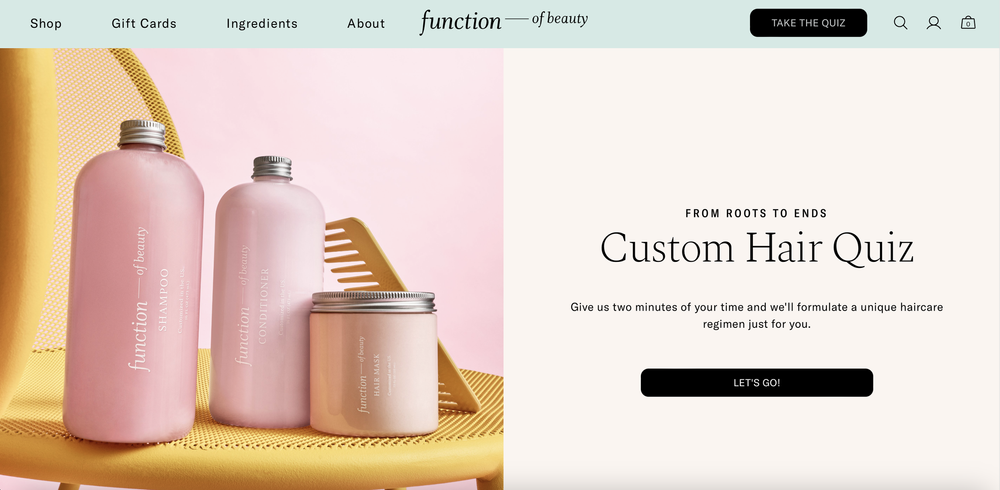Click the Custom Hair Quiz heading
The width and height of the screenshot is (1000, 490).
coord(756,248)
